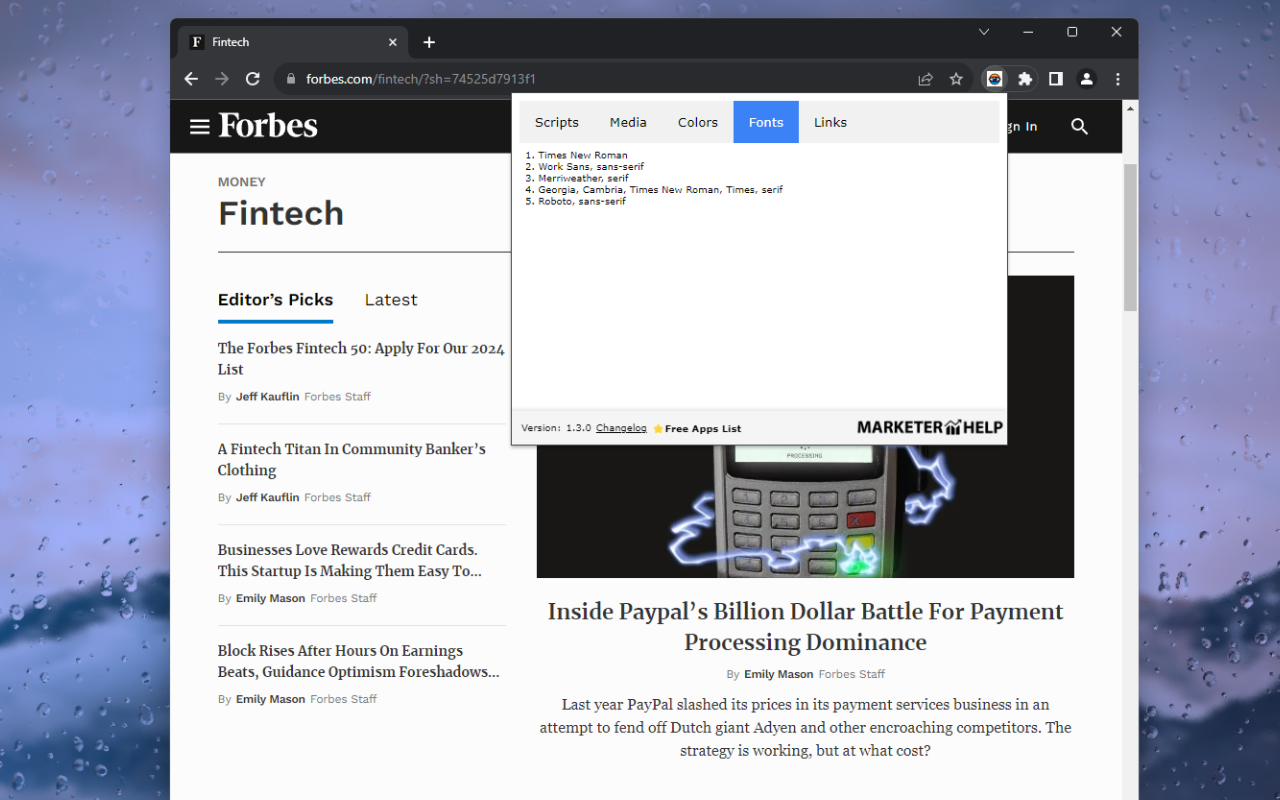Screen dimensions: 1280x800
Task: Open the browser extensions puzzle icon
Action: [1024, 78]
